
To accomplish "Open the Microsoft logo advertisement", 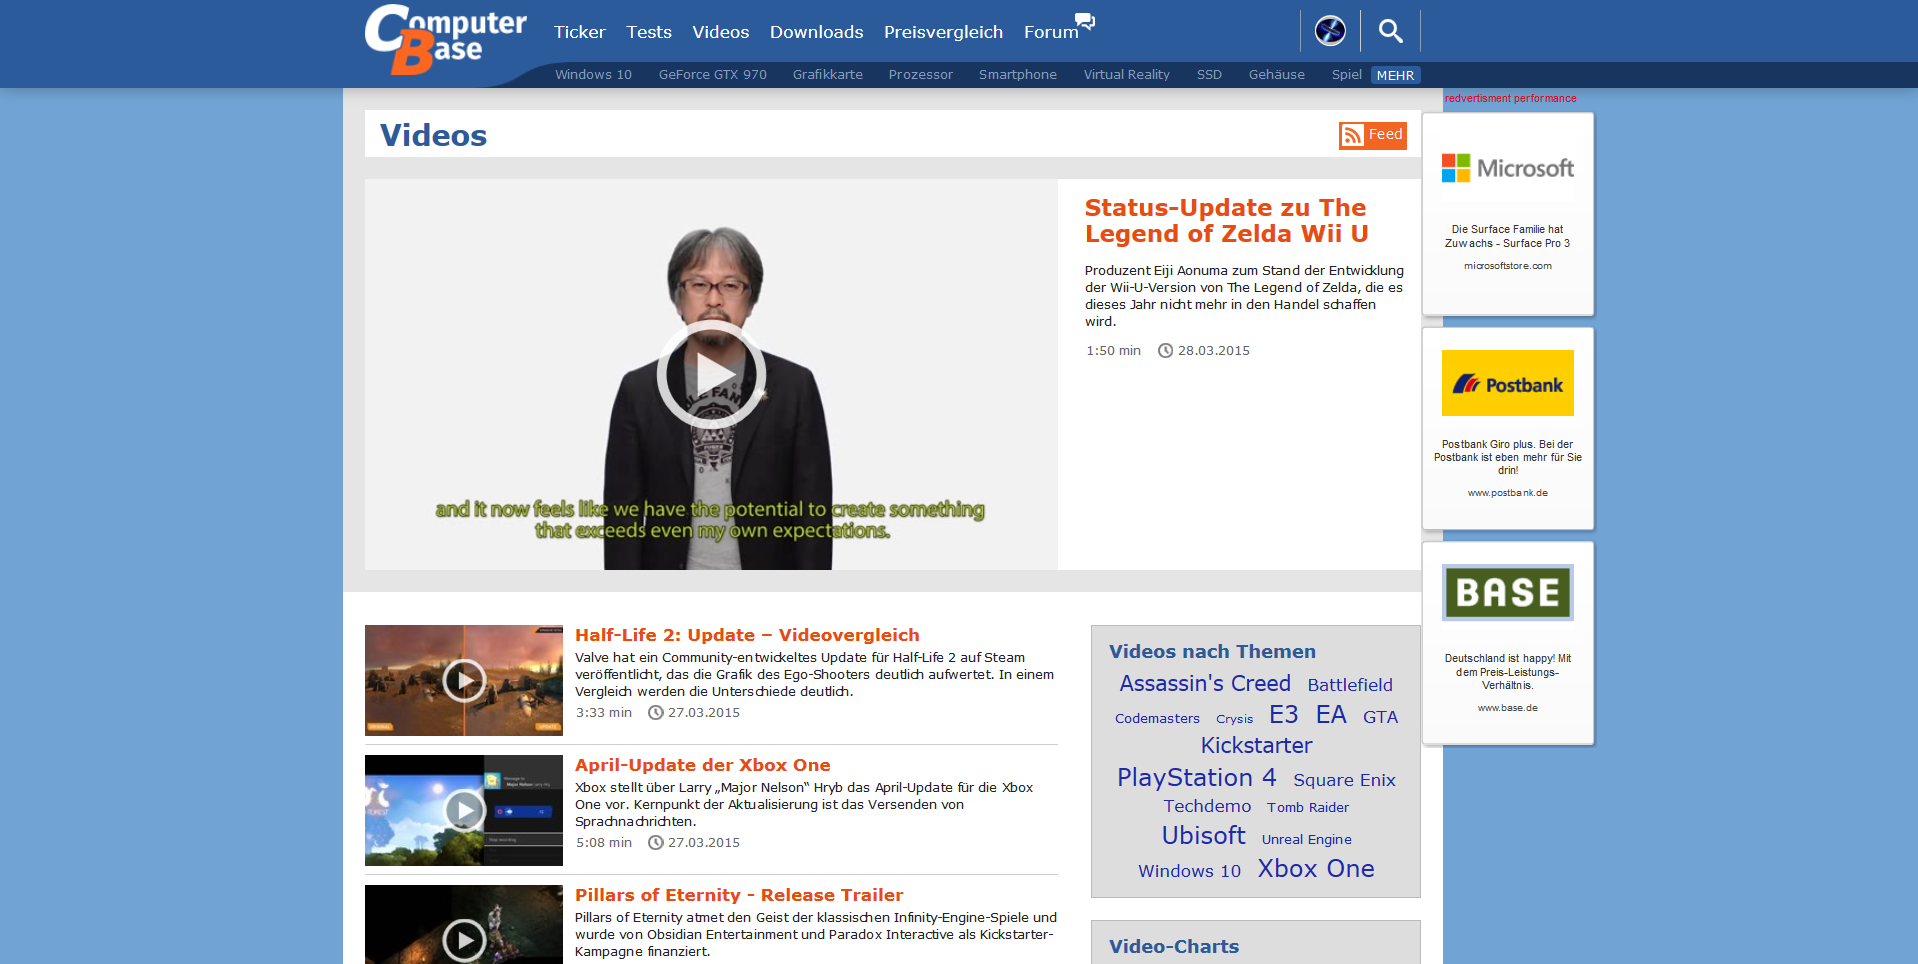I will (x=1508, y=168).
